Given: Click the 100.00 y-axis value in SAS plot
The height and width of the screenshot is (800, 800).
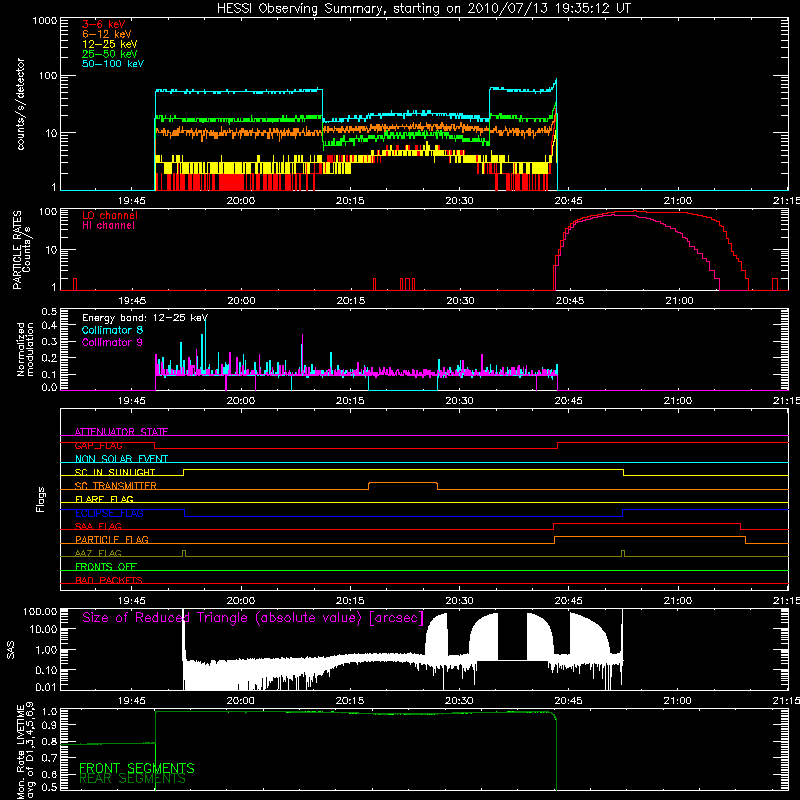Looking at the screenshot, I should [40, 612].
